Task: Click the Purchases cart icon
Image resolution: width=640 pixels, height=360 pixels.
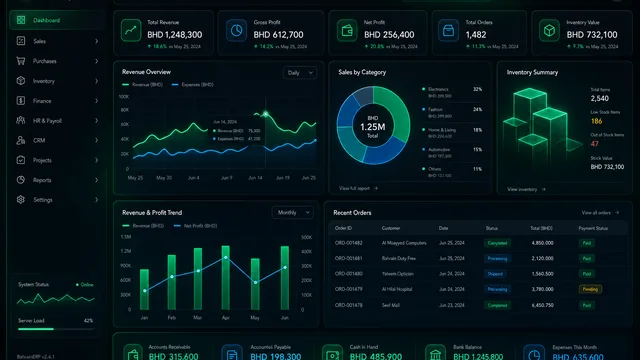Action: (21, 61)
